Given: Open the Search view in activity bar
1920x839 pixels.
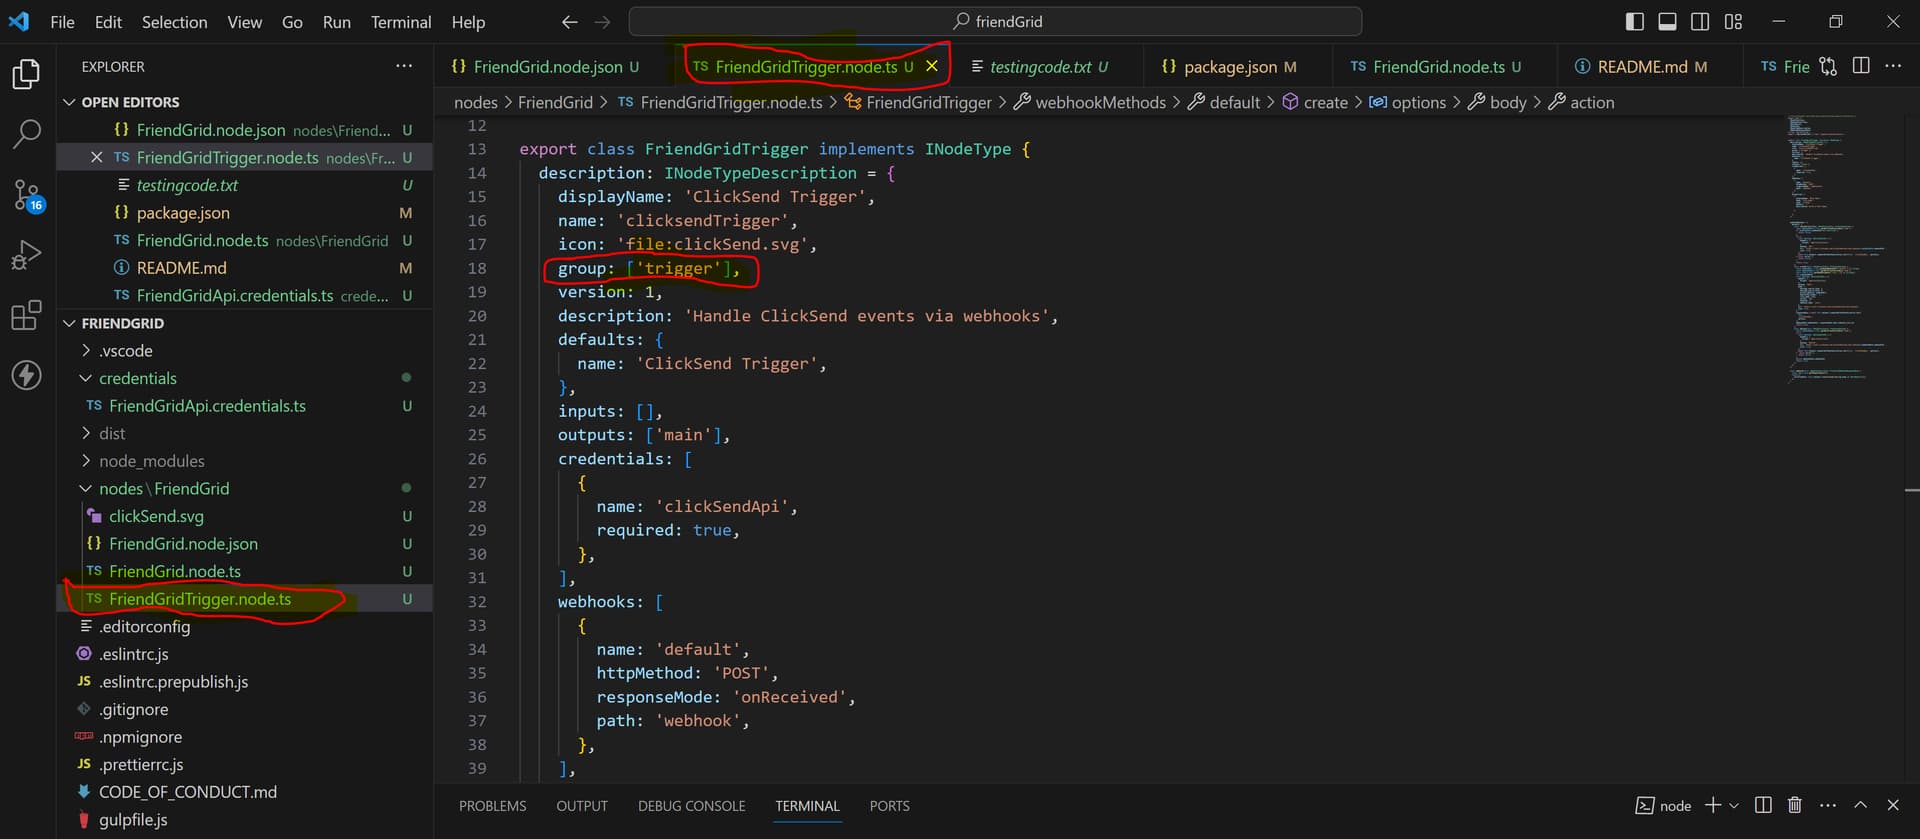Looking at the screenshot, I should click(x=26, y=134).
